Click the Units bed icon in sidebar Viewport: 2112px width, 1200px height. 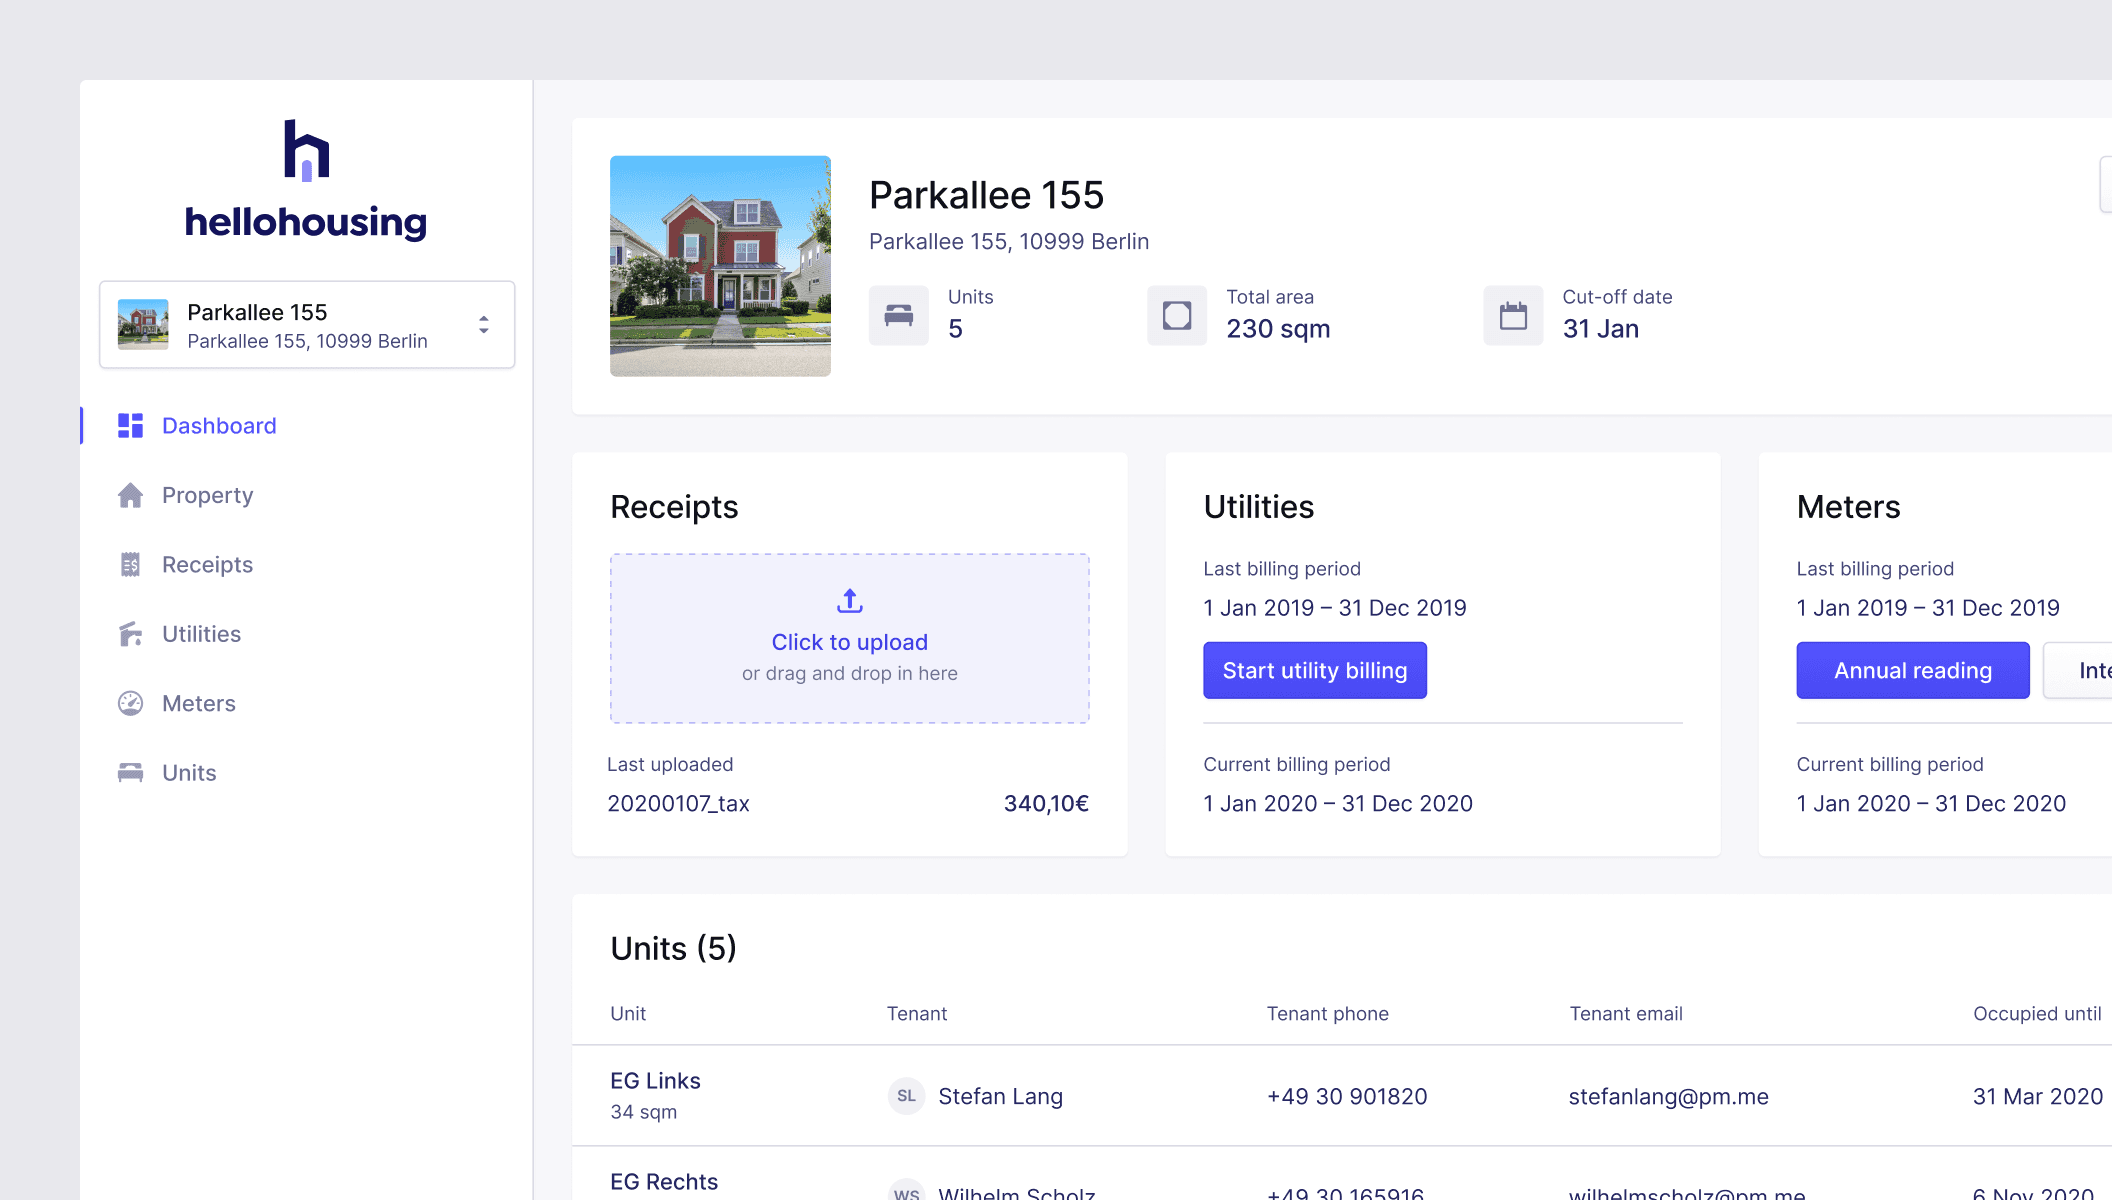pyautogui.click(x=130, y=773)
